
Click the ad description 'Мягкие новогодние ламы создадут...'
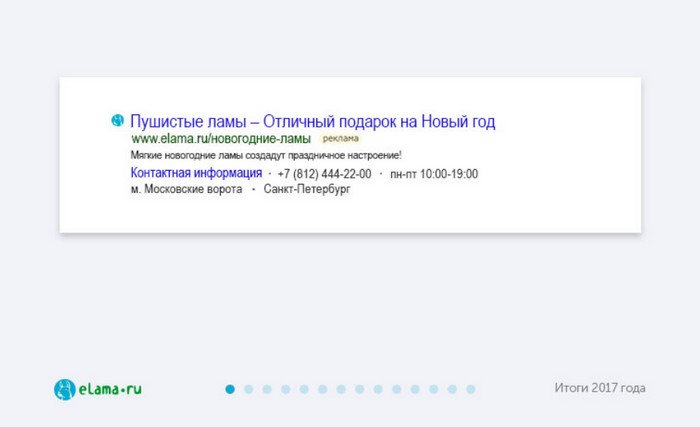tap(266, 155)
